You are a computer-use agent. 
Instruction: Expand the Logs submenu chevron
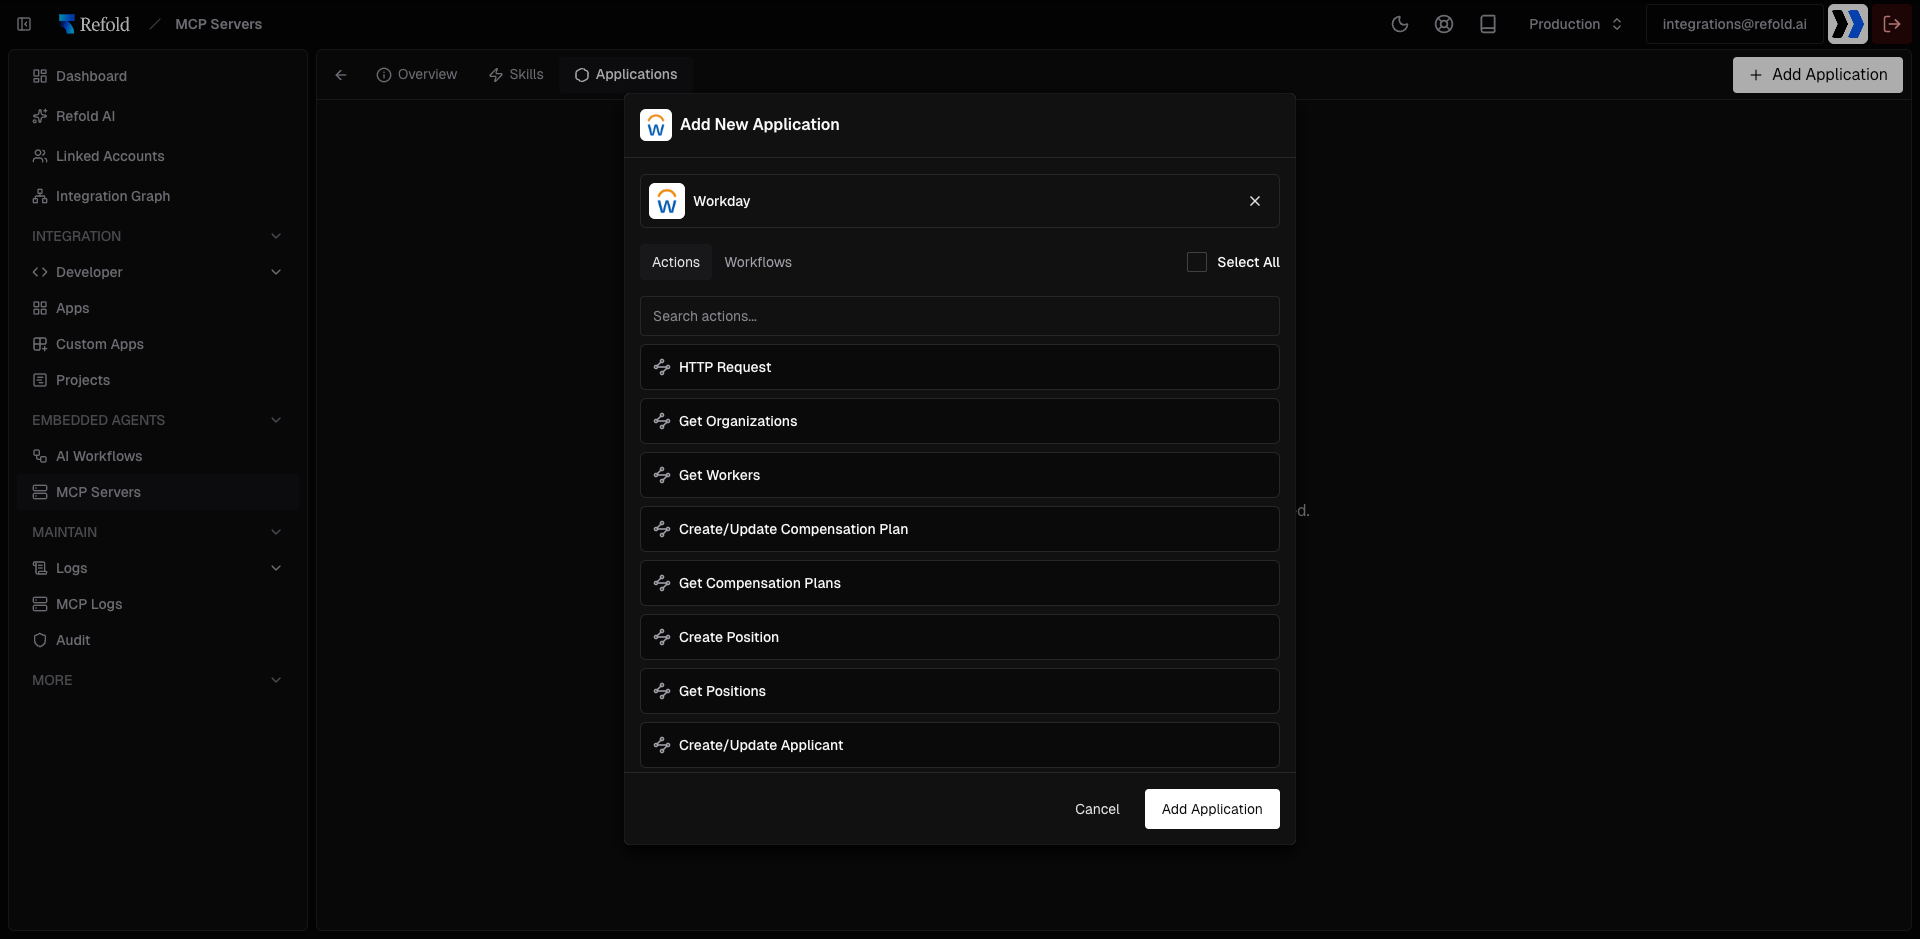(x=276, y=568)
